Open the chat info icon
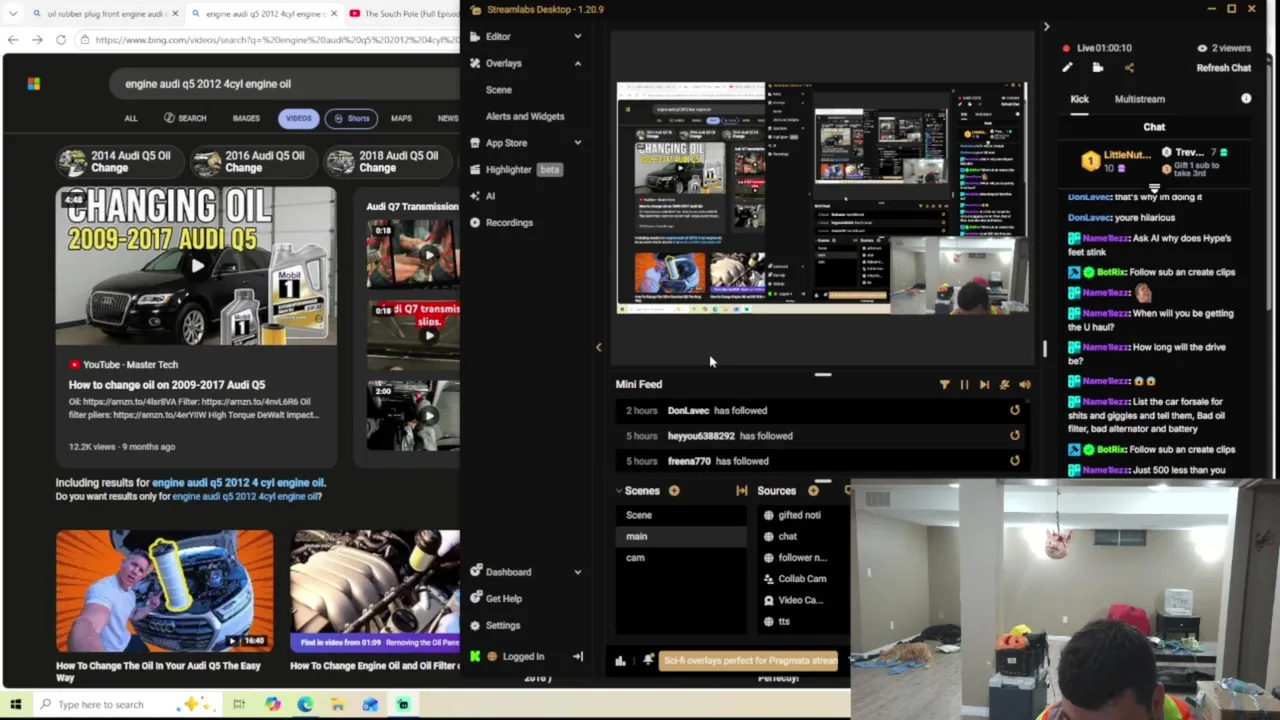 (x=1246, y=99)
